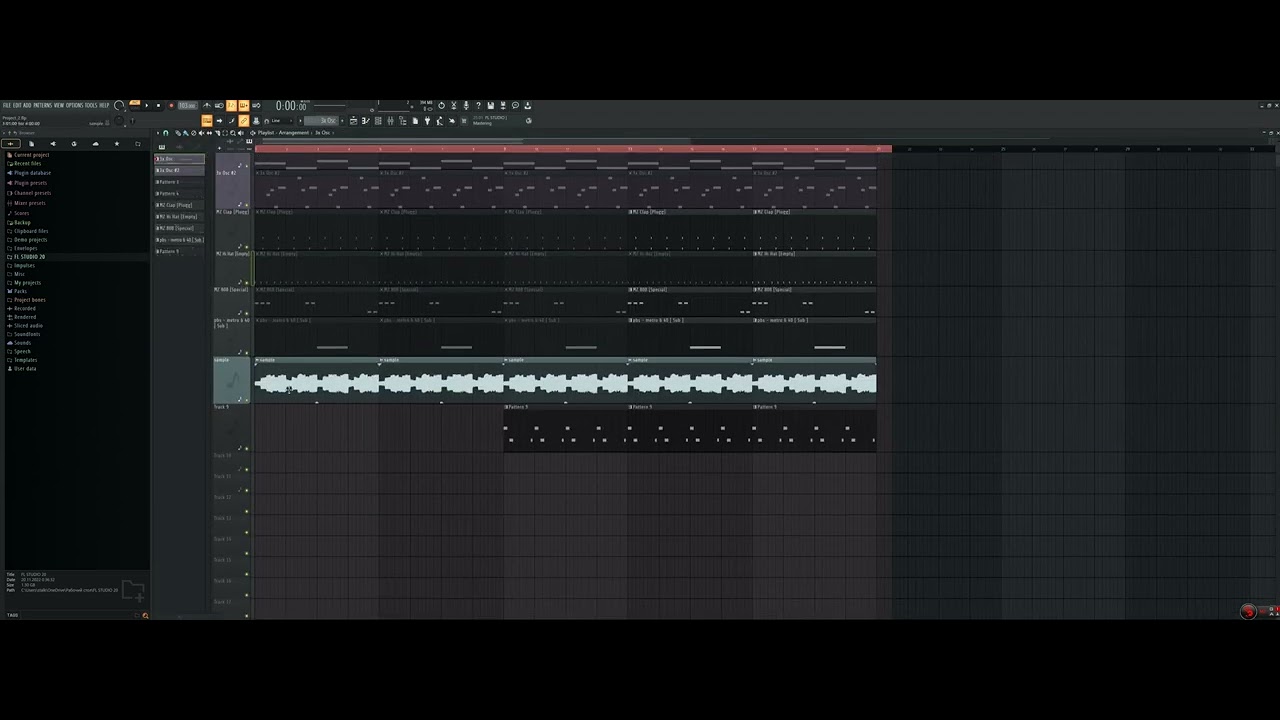The height and width of the screenshot is (720, 1280).
Task: Toggle the highlighted countdown before recording button
Action: coord(231,105)
